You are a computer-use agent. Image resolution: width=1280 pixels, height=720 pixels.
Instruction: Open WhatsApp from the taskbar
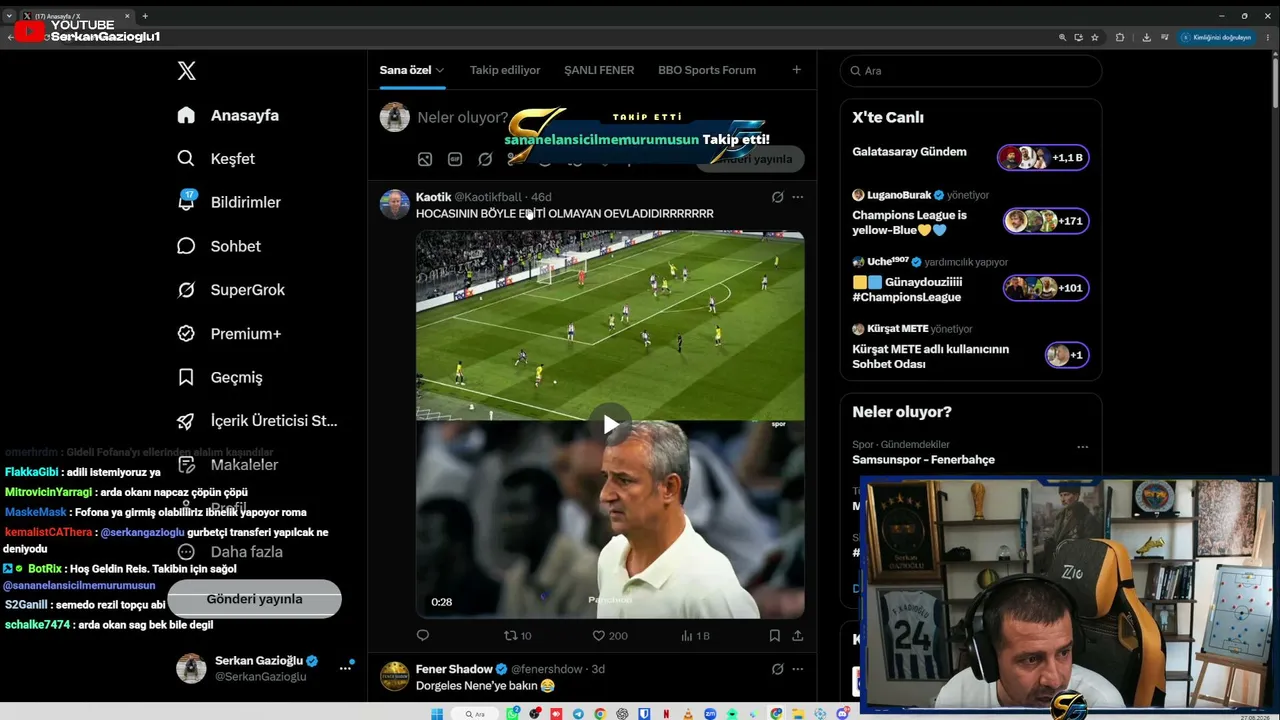click(x=513, y=713)
